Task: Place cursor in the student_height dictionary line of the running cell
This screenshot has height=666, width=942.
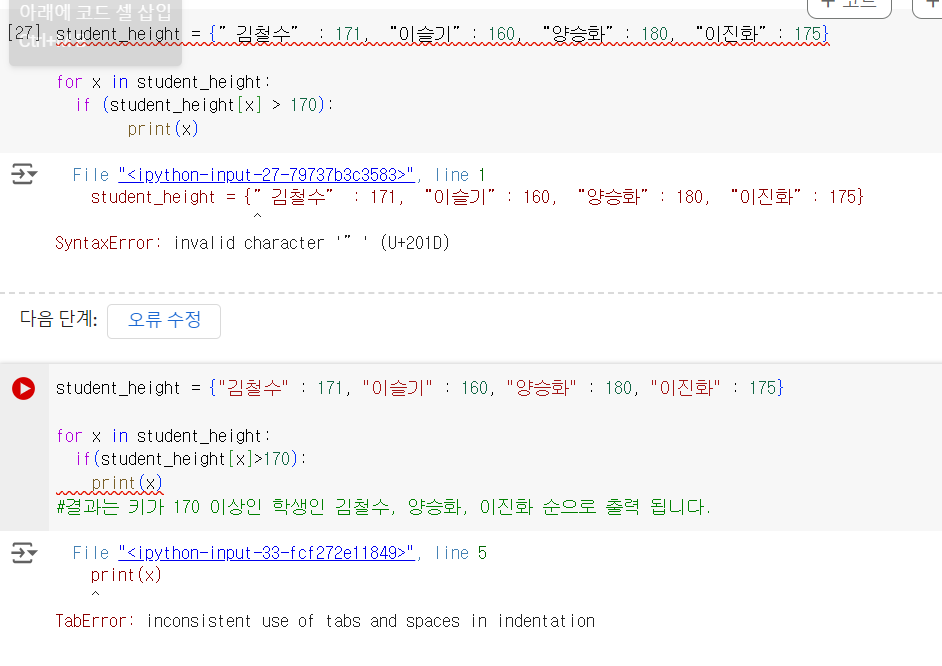Action: point(419,388)
